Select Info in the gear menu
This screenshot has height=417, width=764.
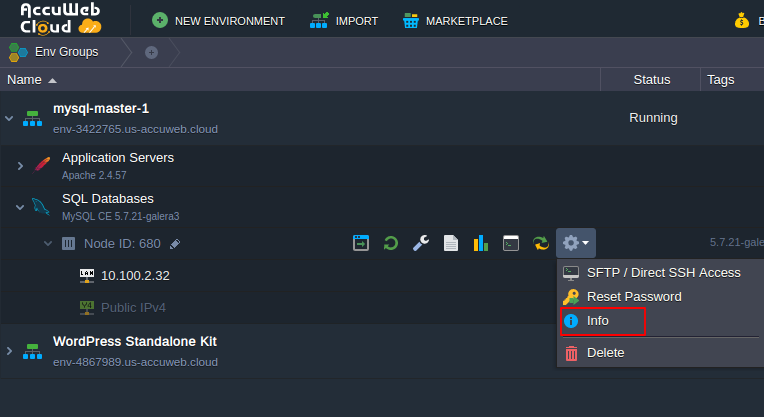[x=598, y=321]
